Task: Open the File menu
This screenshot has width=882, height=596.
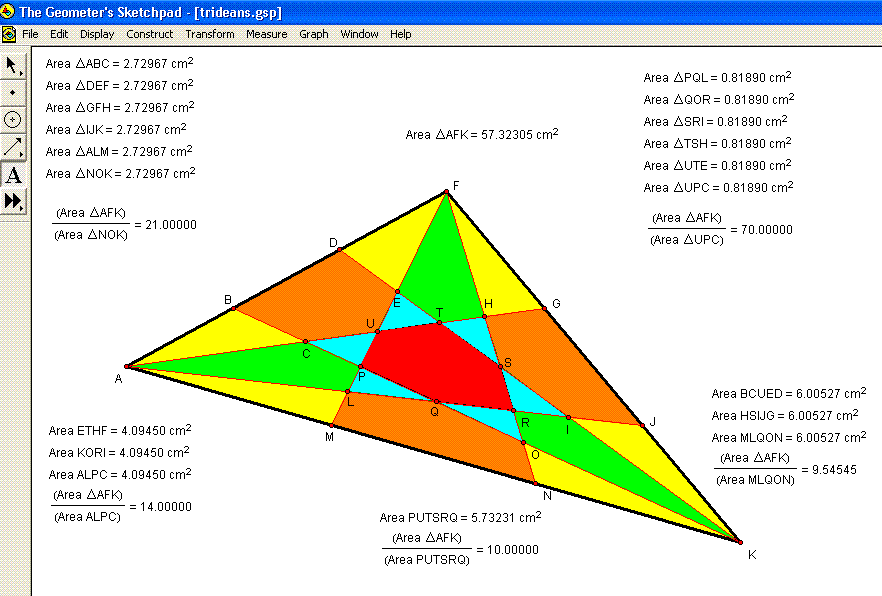Action: 30,34
